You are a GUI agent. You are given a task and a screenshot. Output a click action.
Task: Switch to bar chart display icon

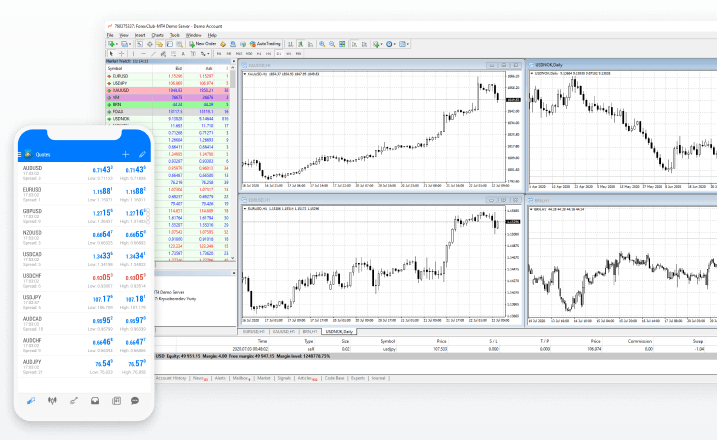click(290, 44)
